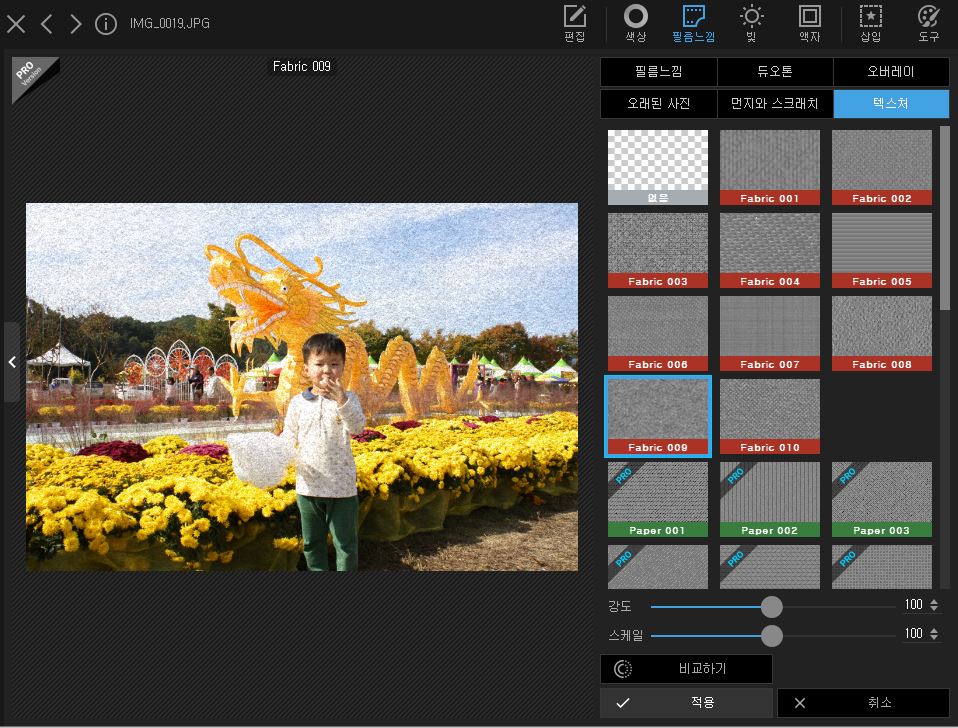The image size is (958, 728).
Task: Open the 편집 edit tool
Action: coord(574,23)
